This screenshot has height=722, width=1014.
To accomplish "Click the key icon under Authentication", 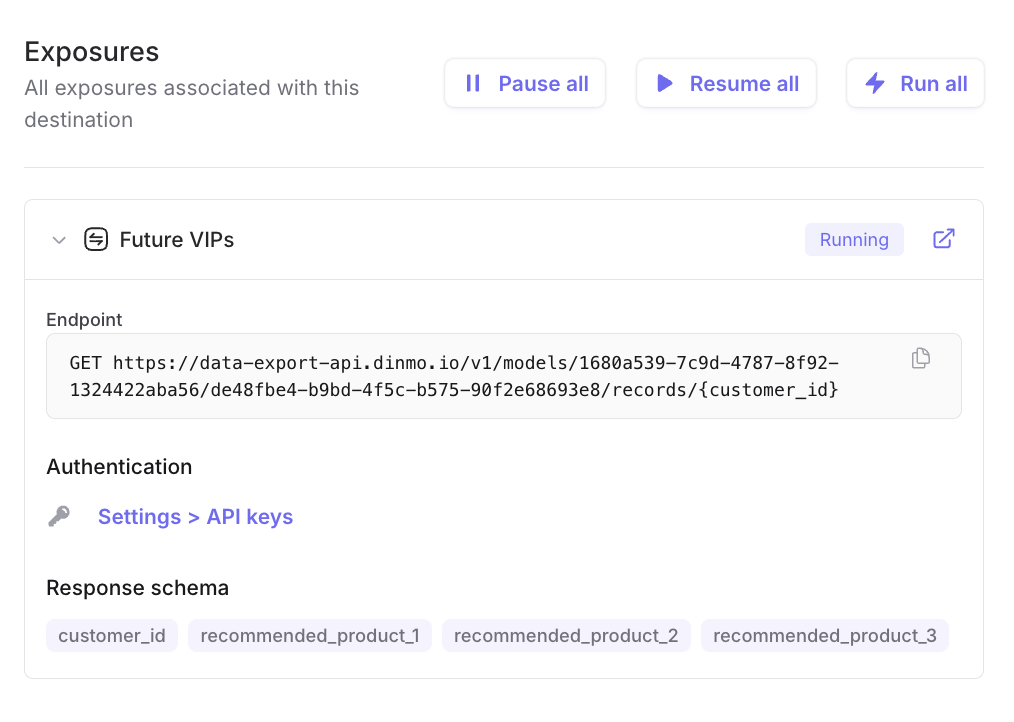I will click(x=59, y=516).
